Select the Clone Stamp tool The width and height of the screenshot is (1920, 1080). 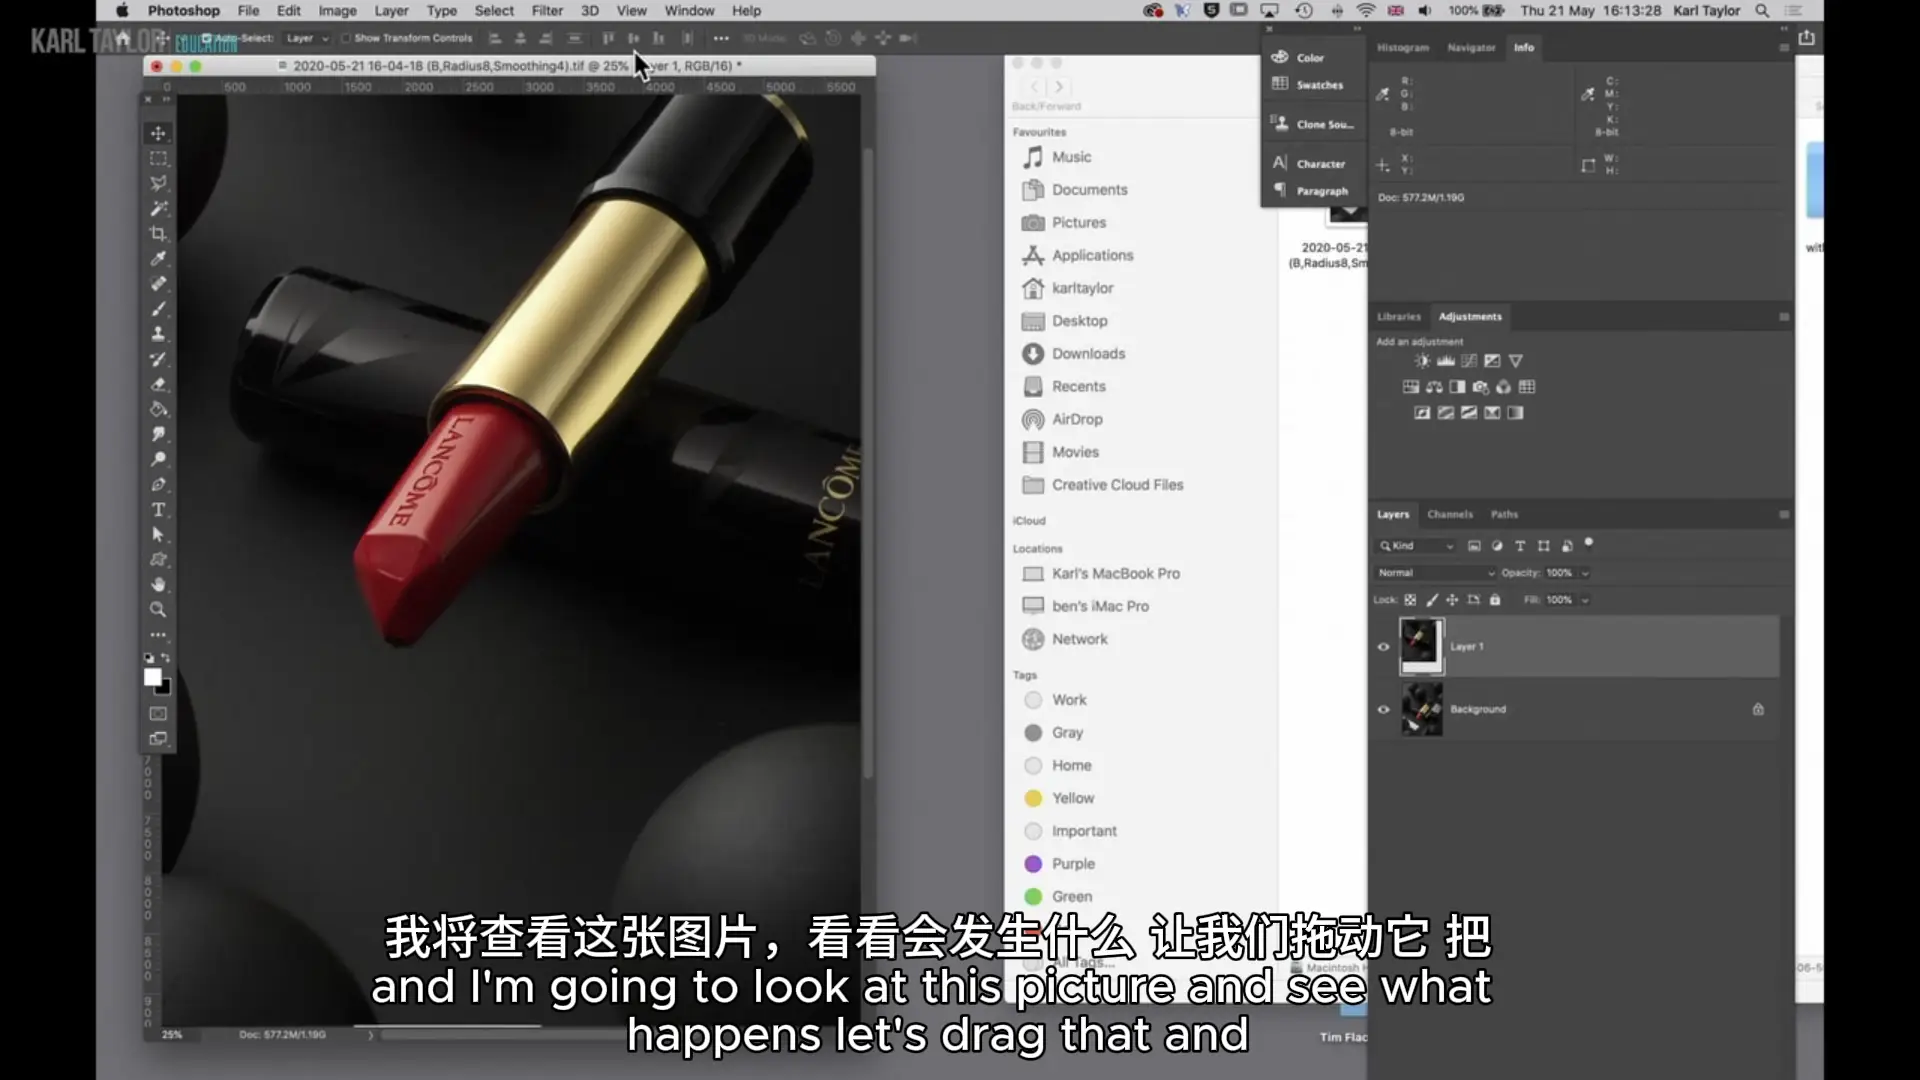158,333
